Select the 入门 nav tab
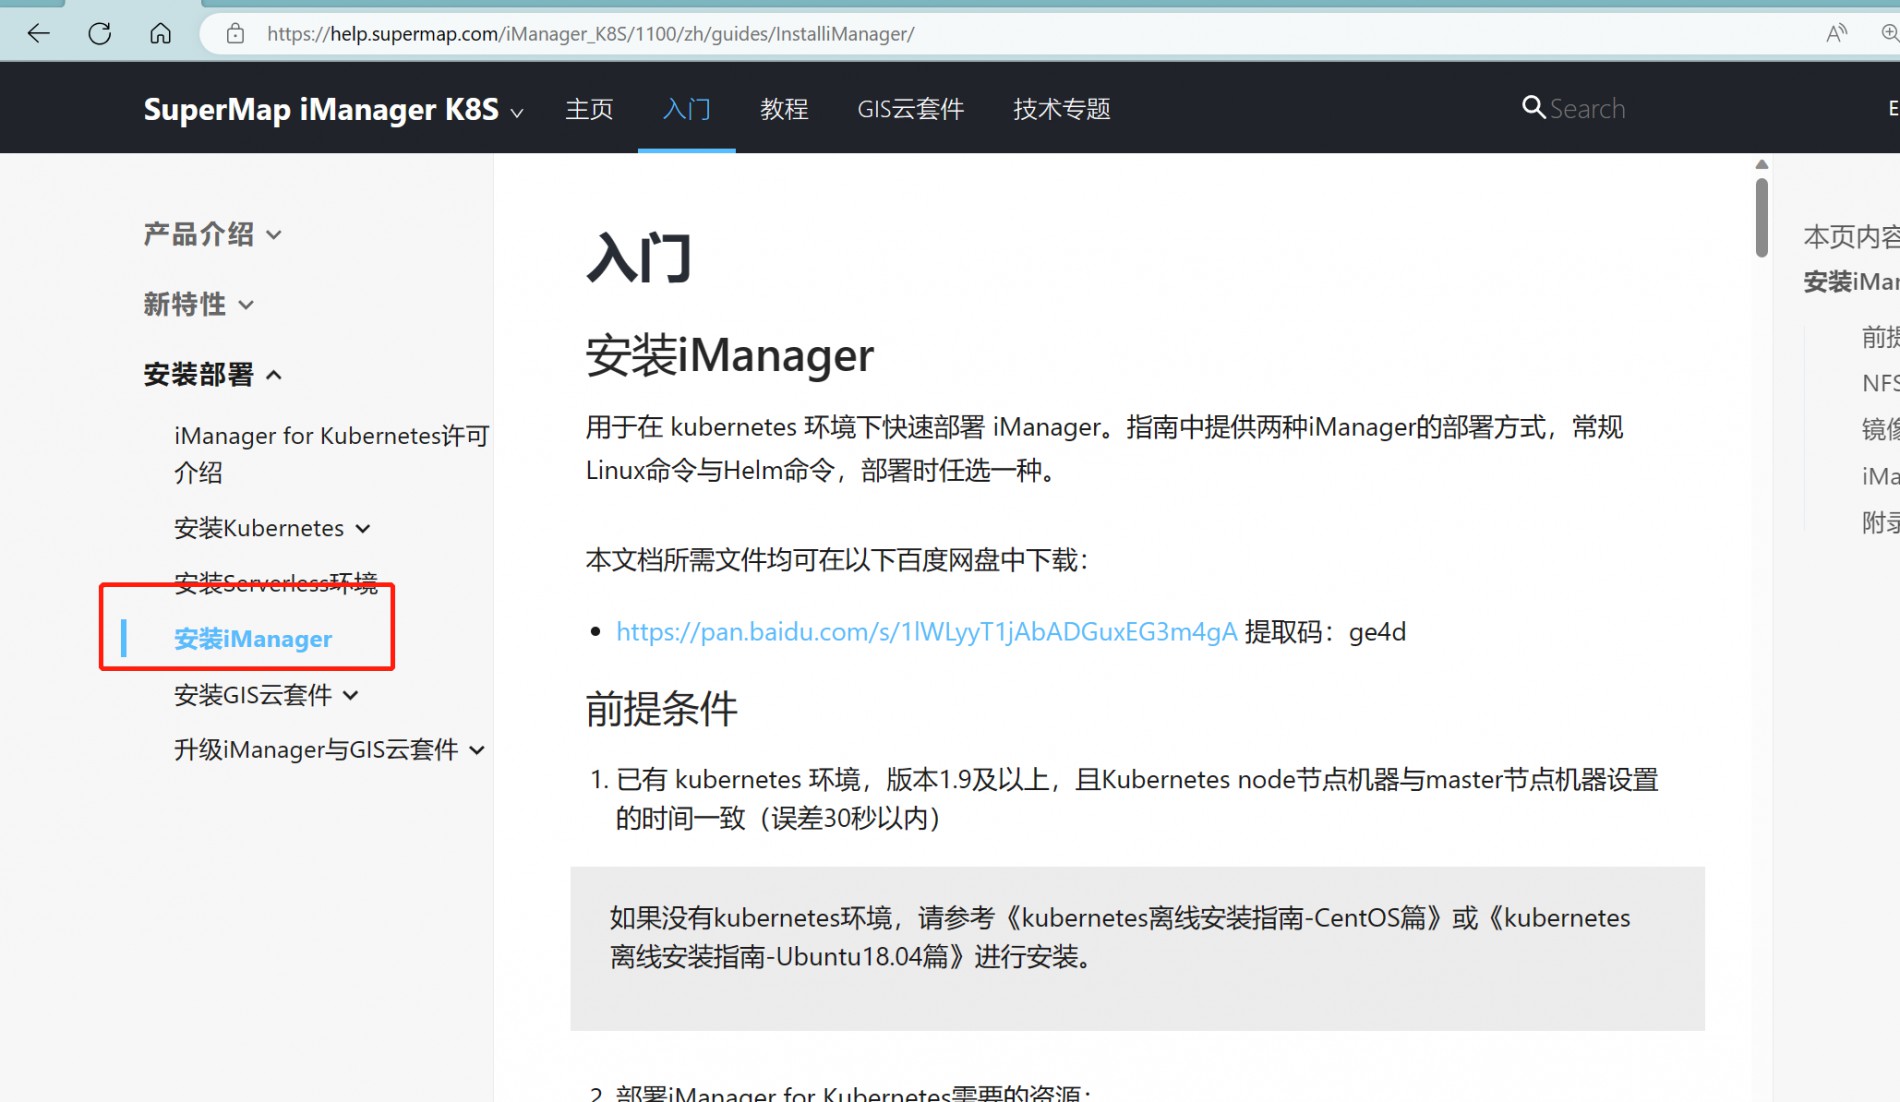The image size is (1900, 1102). point(687,108)
